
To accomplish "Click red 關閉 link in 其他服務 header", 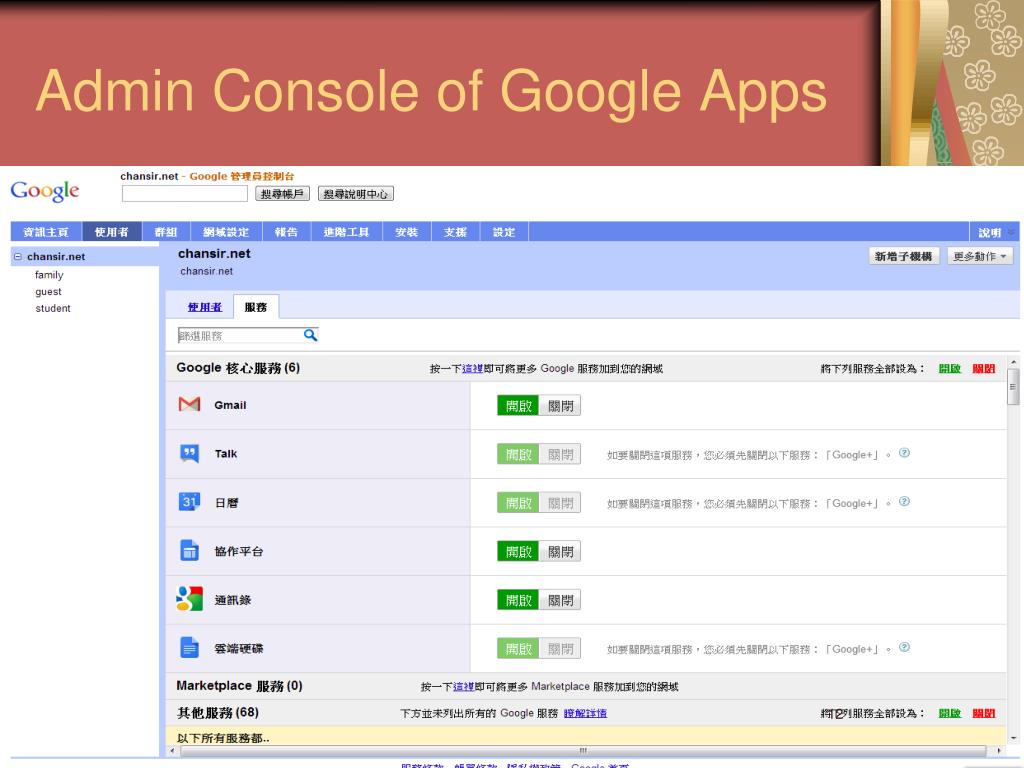I will tap(984, 713).
